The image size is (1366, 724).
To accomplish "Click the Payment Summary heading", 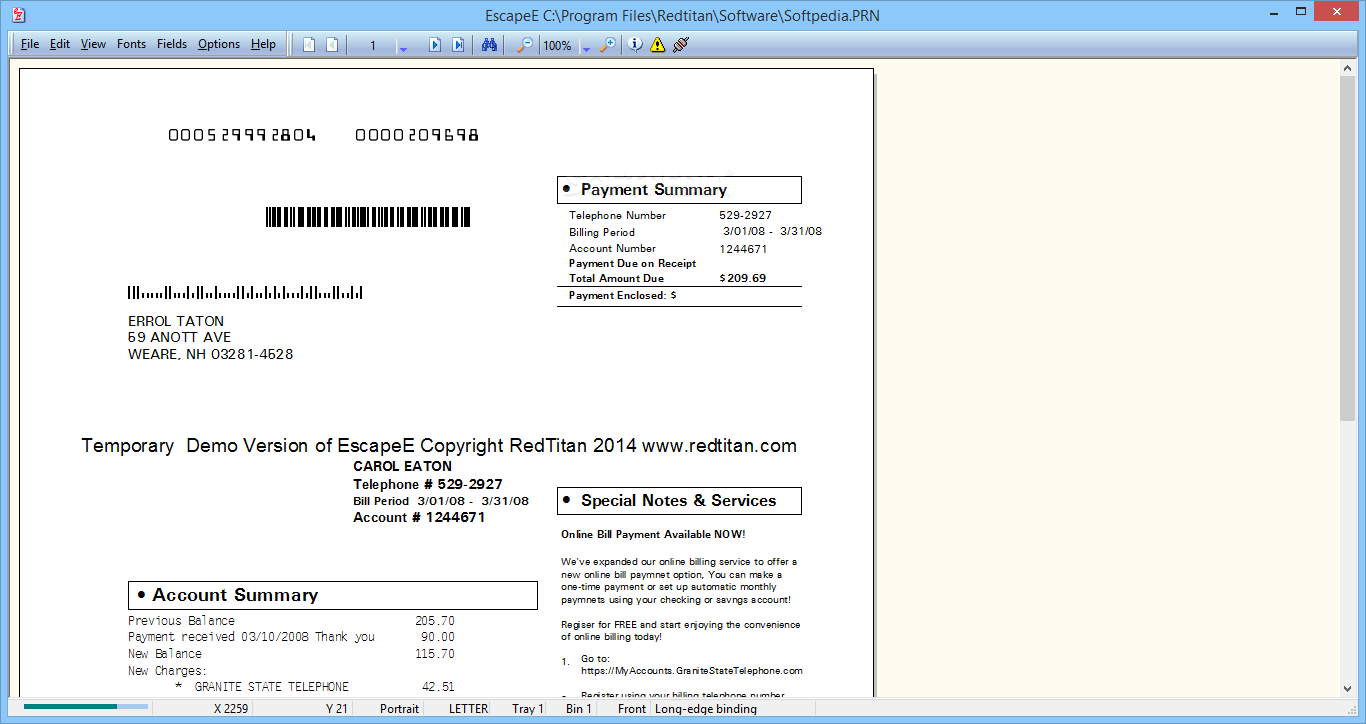I will tap(654, 190).
